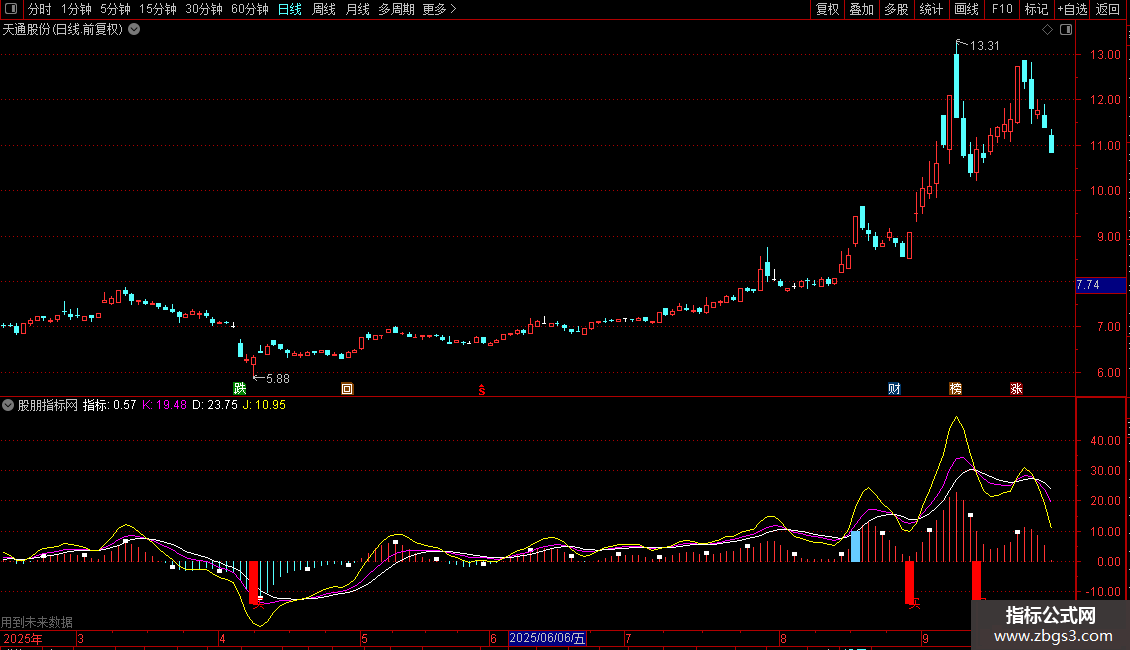The width and height of the screenshot is (1130, 650).
Task: Open the 多股 multi-stock view
Action: tap(897, 9)
